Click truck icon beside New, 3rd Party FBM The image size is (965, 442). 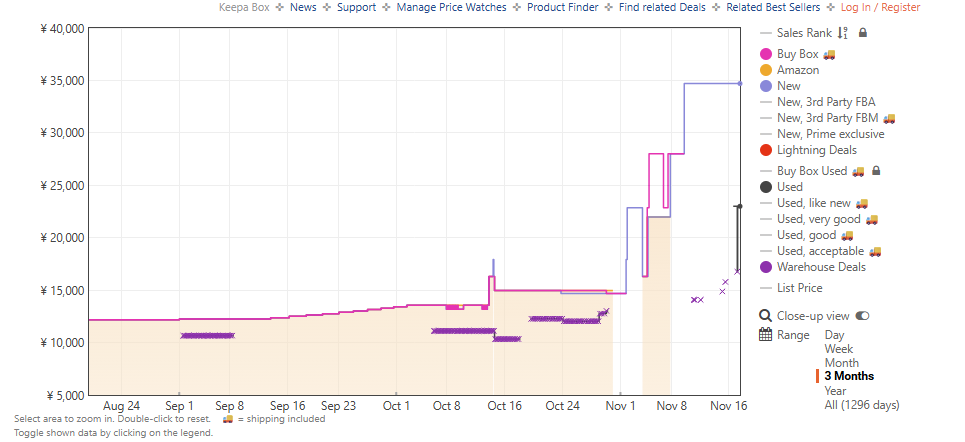(889, 118)
